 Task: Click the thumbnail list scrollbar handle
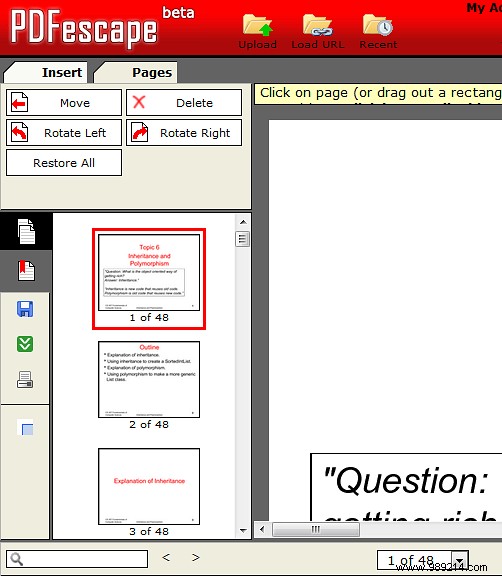tap(242, 240)
